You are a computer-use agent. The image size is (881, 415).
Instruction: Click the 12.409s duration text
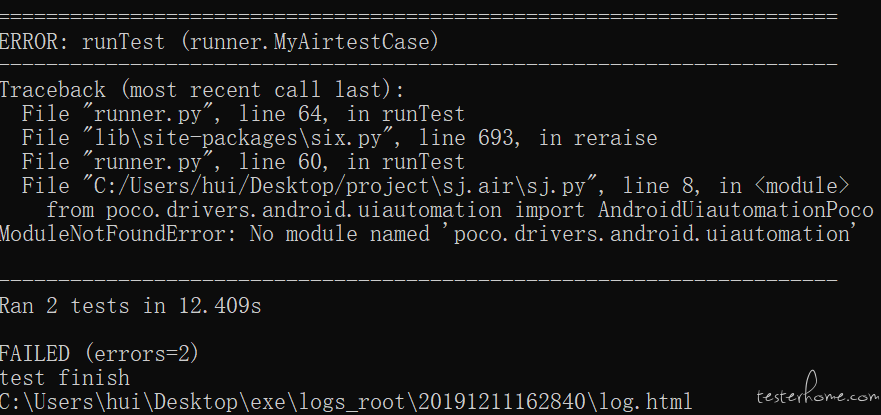[220, 306]
